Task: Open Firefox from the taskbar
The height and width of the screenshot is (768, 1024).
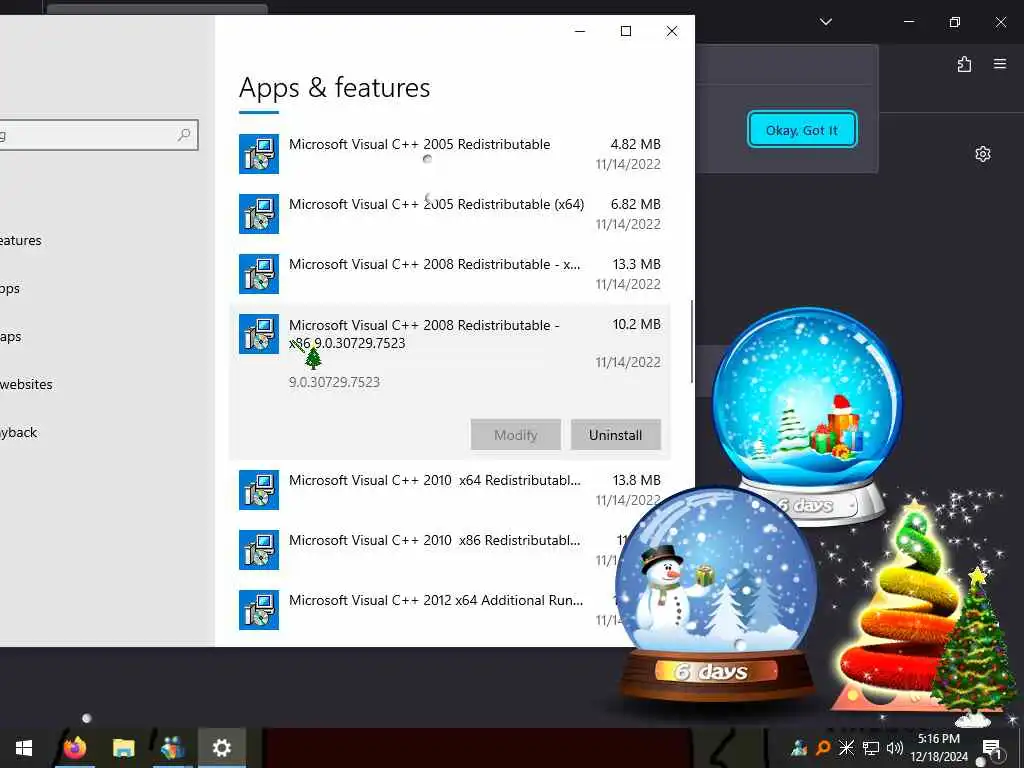Action: point(74,748)
